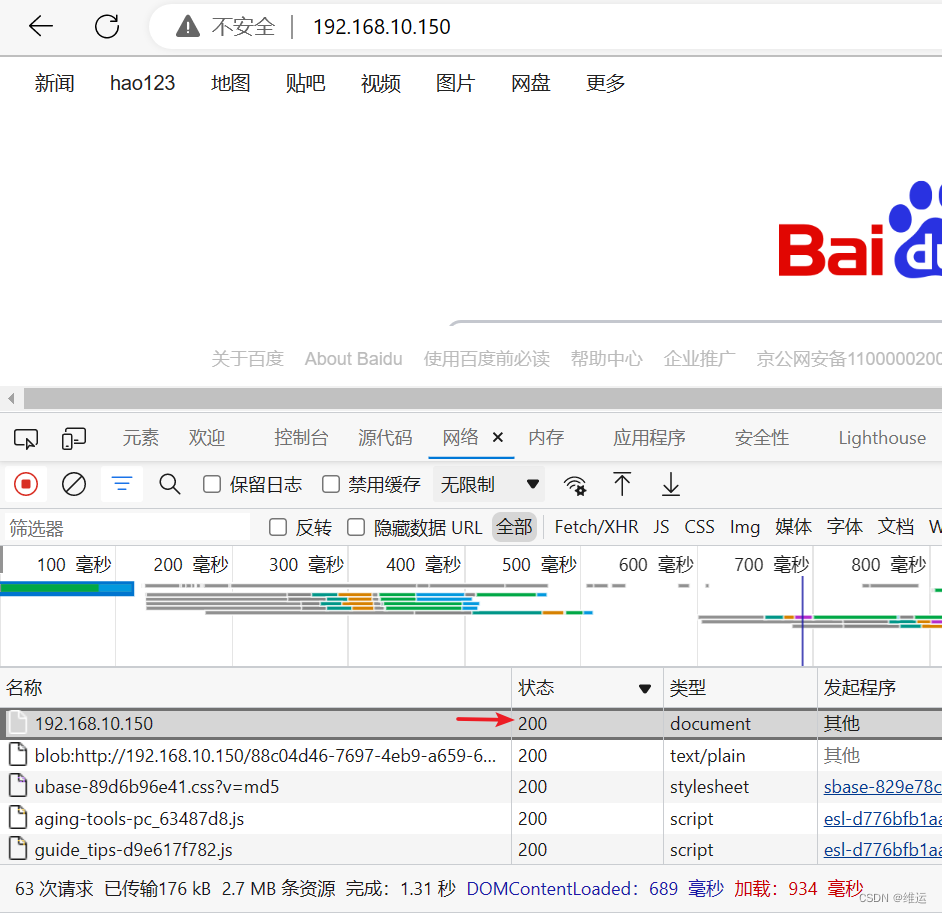This screenshot has width=942, height=913.
Task: Open network search magnifier icon
Action: click(169, 484)
